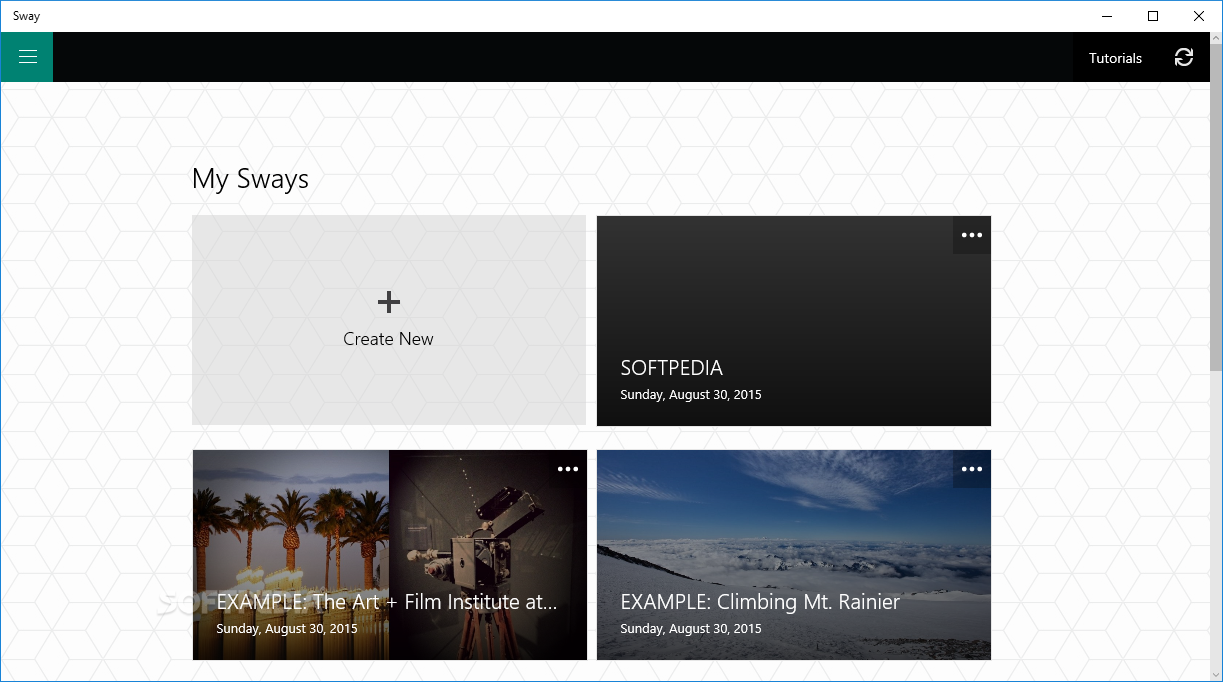Open more options for Art + Film Institute sway
This screenshot has width=1223, height=682.
coord(568,469)
